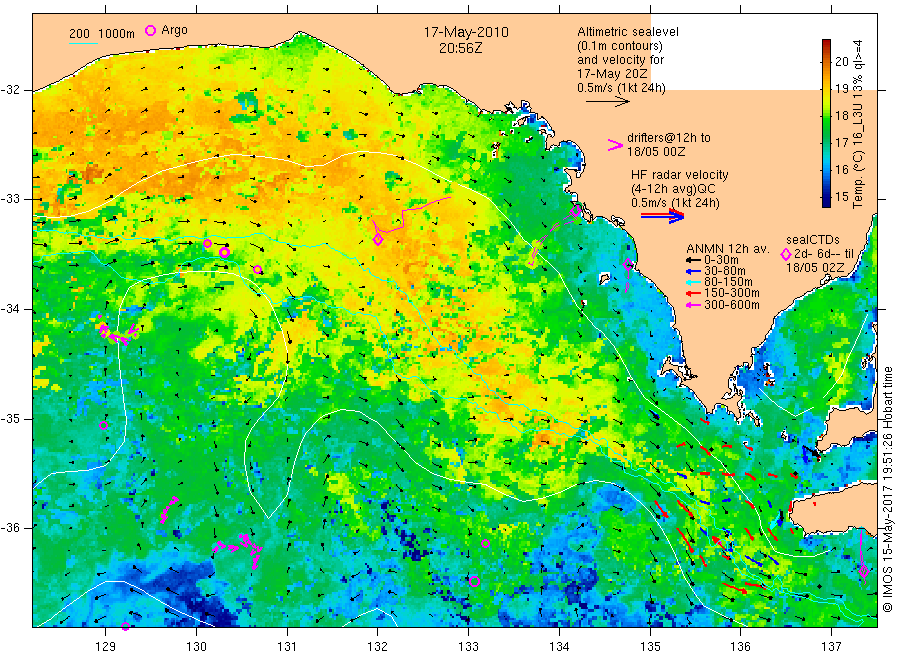Click the 18 degree colorbar label
This screenshot has width=900, height=660.
point(841,115)
